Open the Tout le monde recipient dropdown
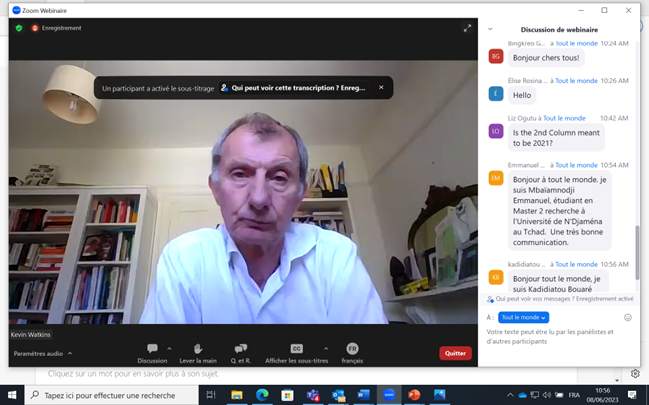This screenshot has width=649, height=405. pos(523,317)
